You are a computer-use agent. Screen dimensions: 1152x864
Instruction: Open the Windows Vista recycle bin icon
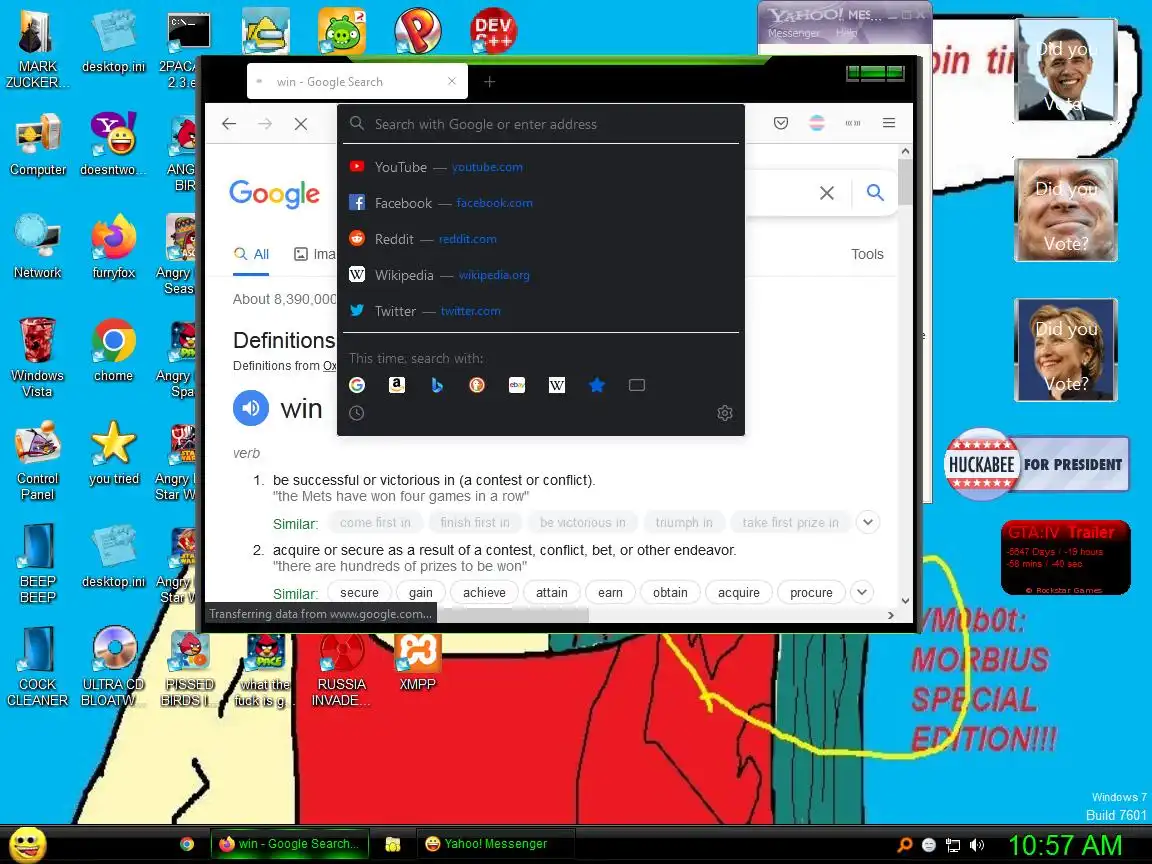[37, 357]
